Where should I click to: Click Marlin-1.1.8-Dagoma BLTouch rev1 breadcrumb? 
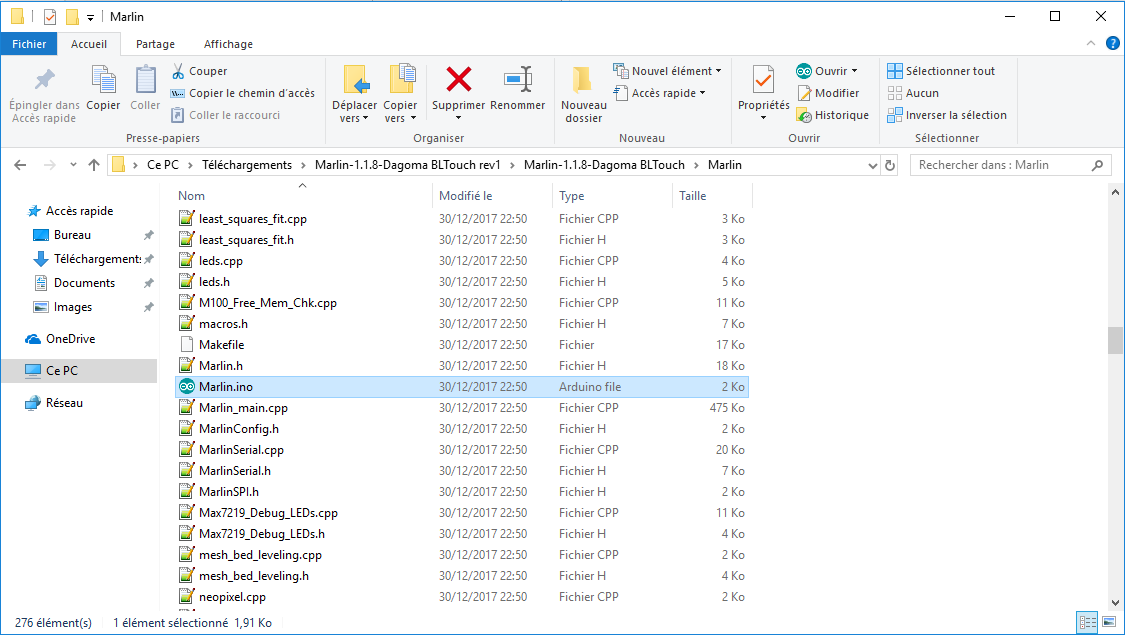[x=408, y=165]
